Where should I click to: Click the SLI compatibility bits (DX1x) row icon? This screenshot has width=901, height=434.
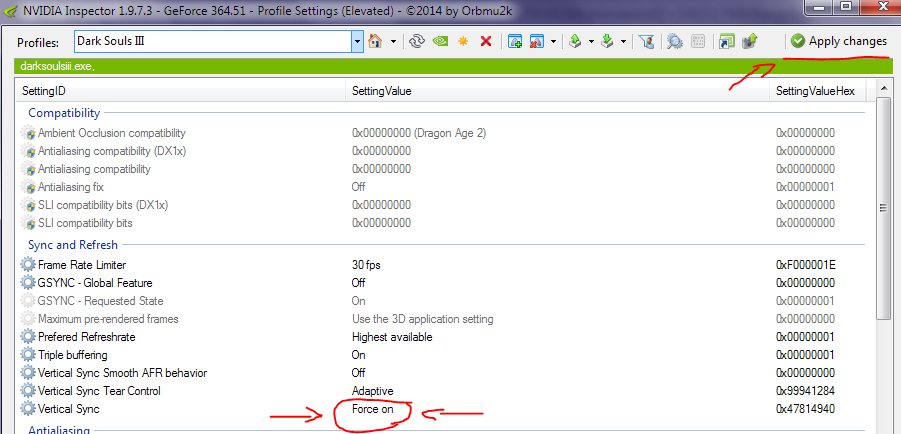[28, 205]
